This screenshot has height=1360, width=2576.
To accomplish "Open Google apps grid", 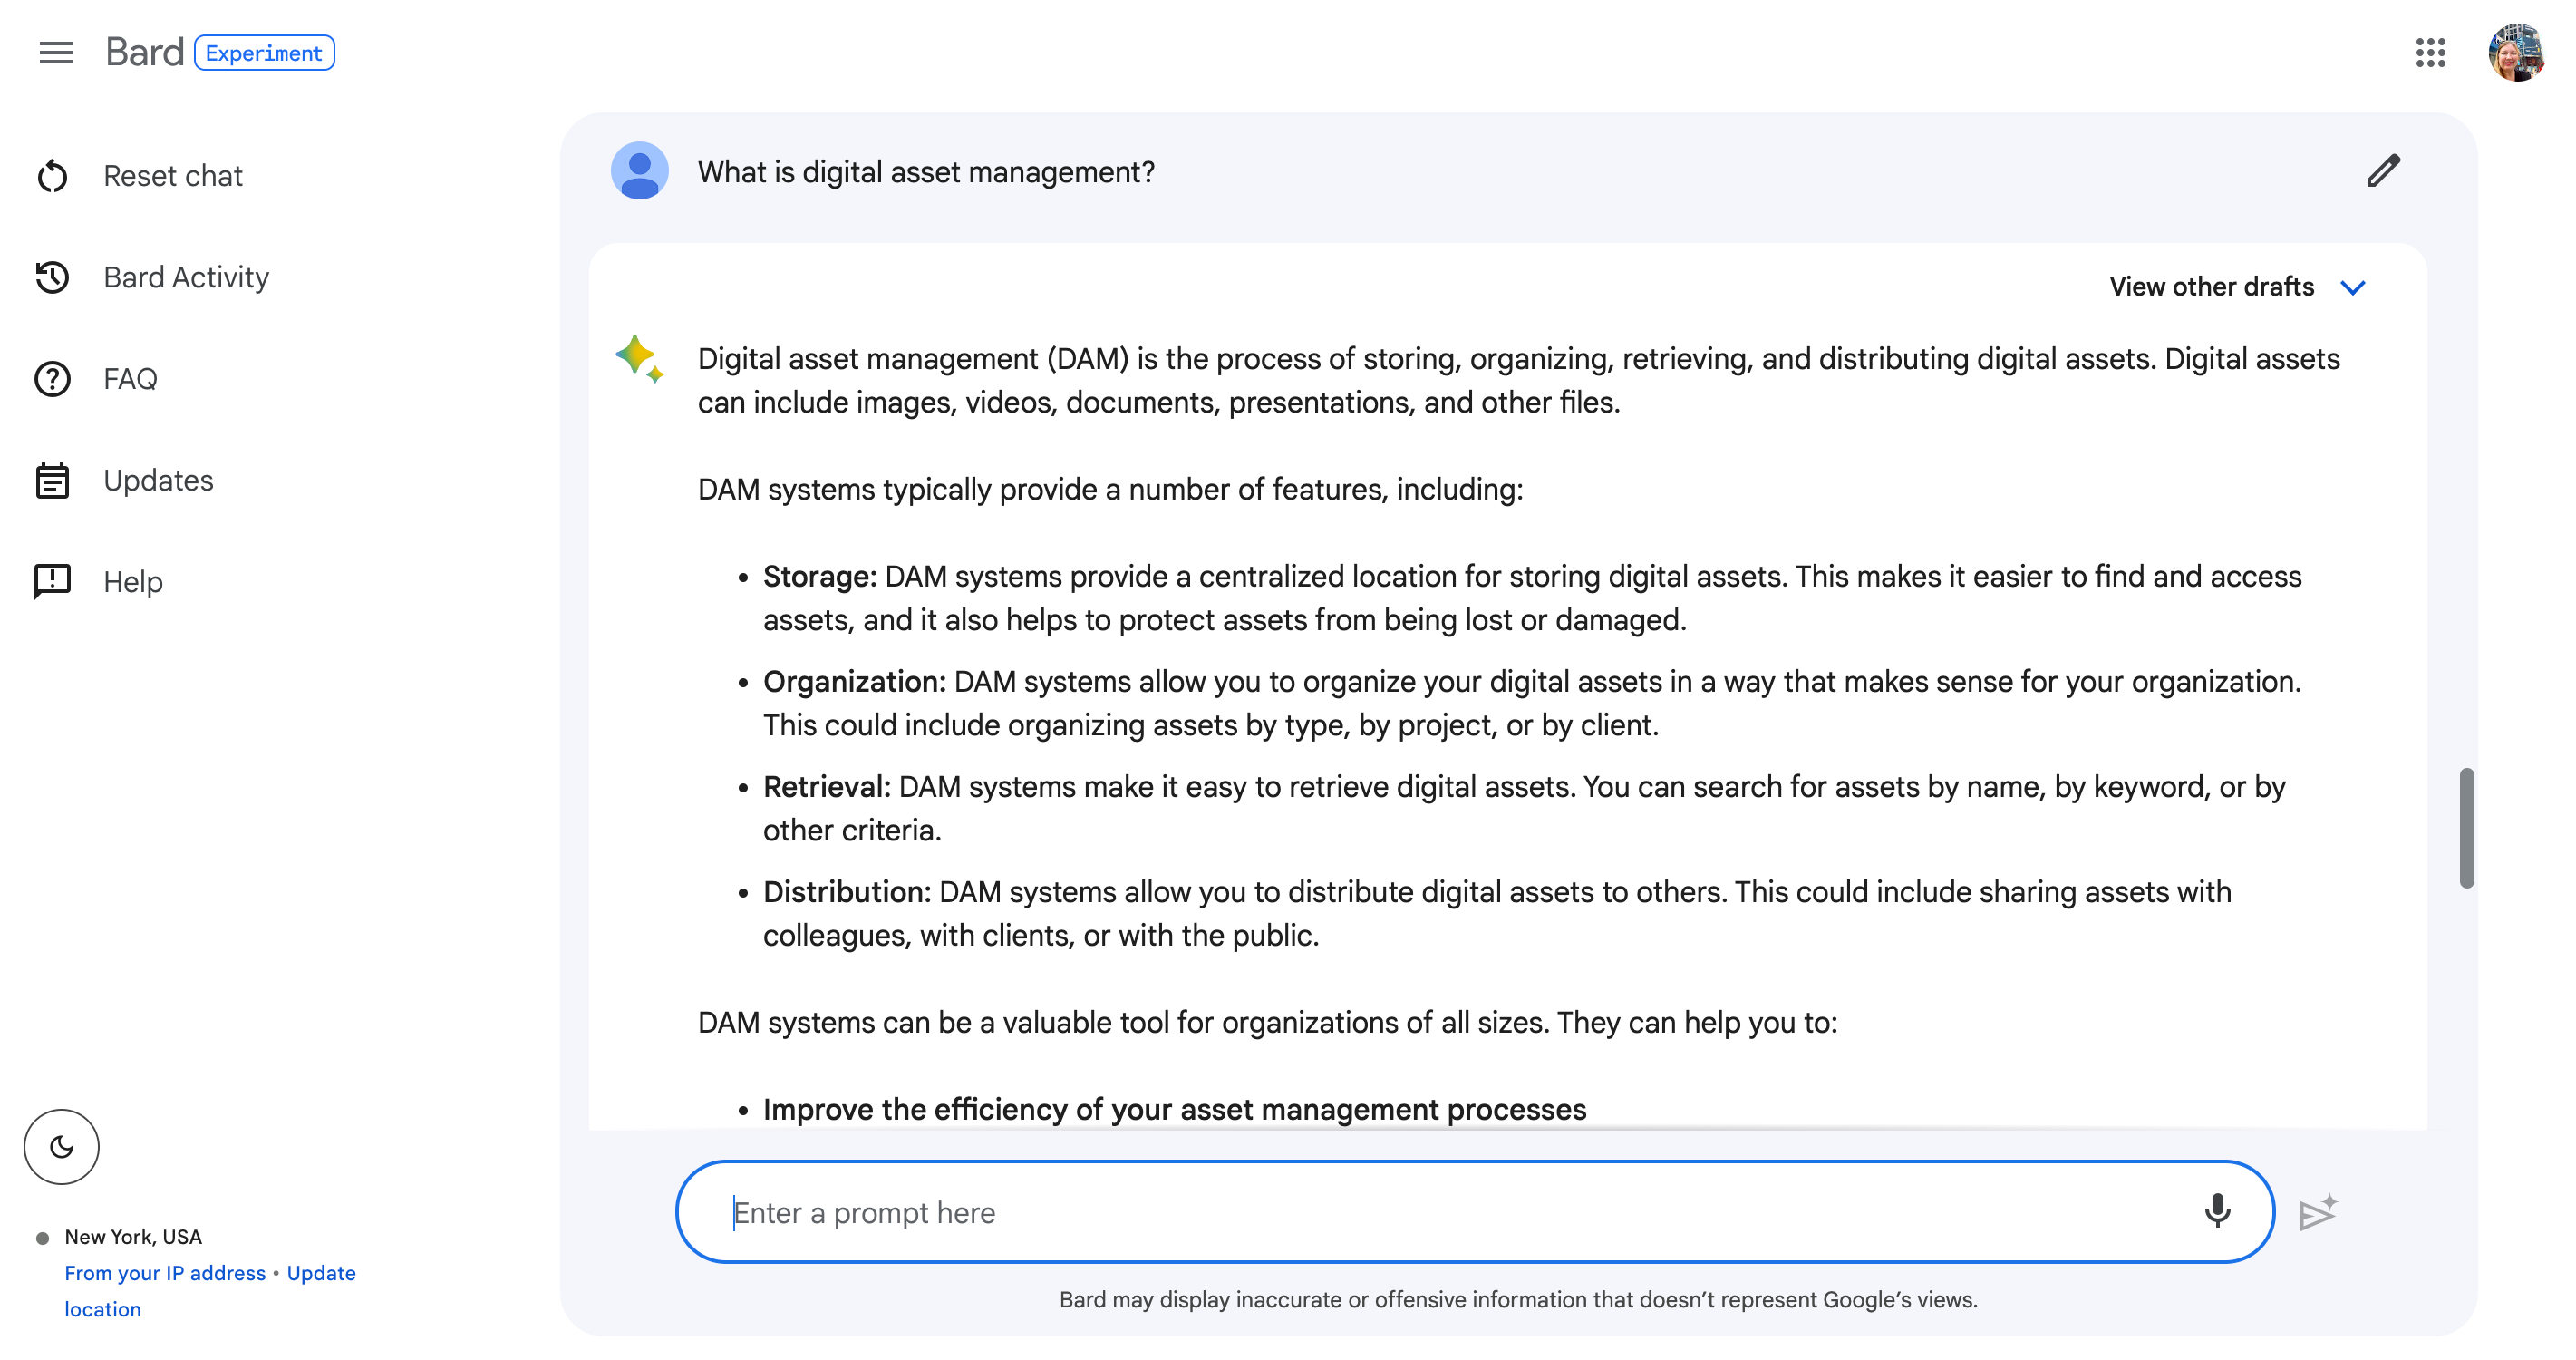I will click(x=2430, y=53).
